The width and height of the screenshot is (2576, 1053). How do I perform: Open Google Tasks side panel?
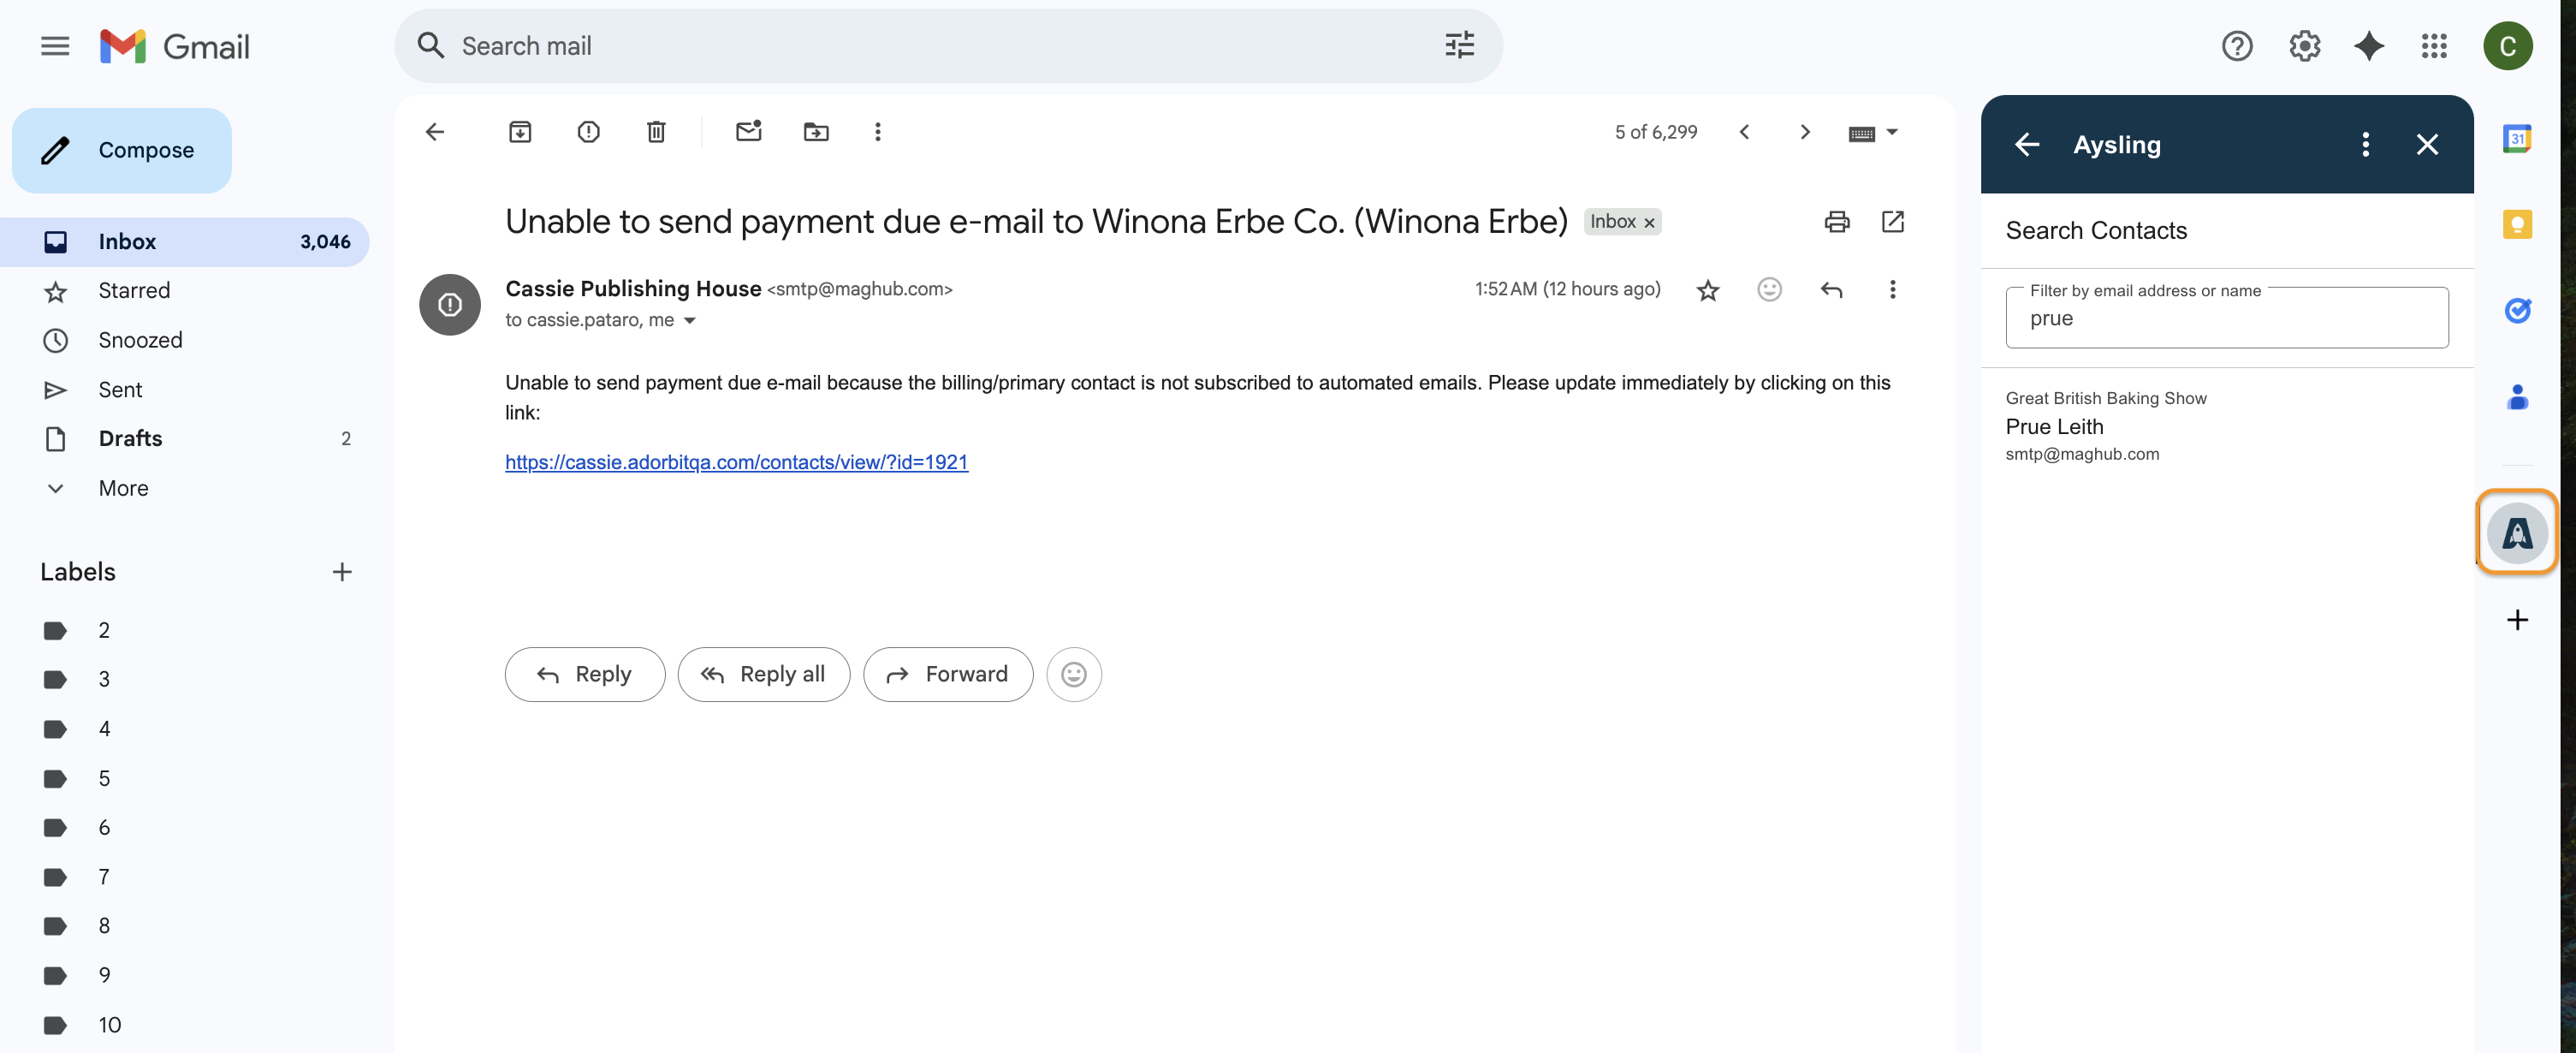(x=2517, y=311)
